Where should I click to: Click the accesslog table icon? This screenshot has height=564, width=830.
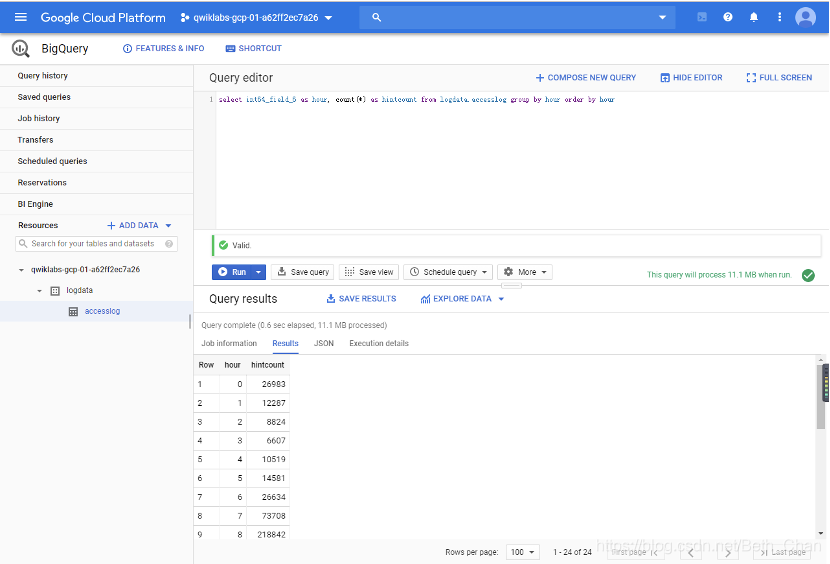74,311
